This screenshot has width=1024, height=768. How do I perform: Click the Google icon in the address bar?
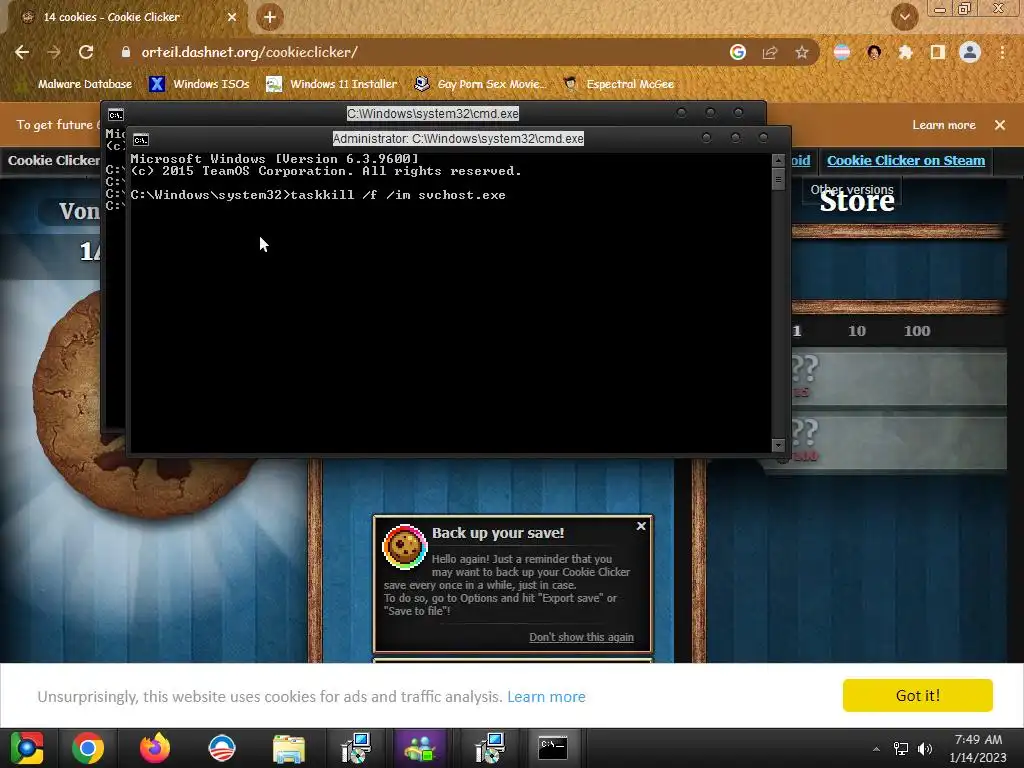(x=738, y=52)
